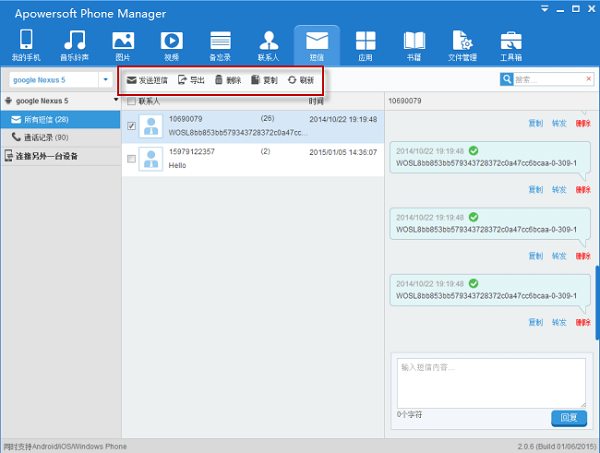Screen dimensions: 600x453
Task: Expand the google Nexus 5 device dropdown
Action: point(104,79)
